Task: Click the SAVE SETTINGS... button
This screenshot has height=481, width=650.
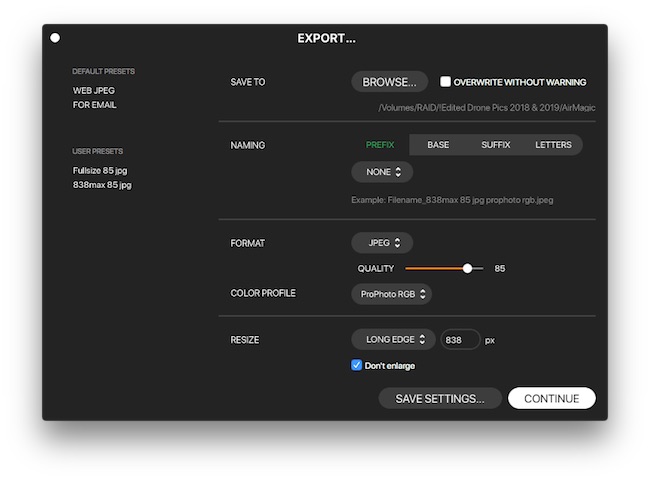Action: click(440, 398)
